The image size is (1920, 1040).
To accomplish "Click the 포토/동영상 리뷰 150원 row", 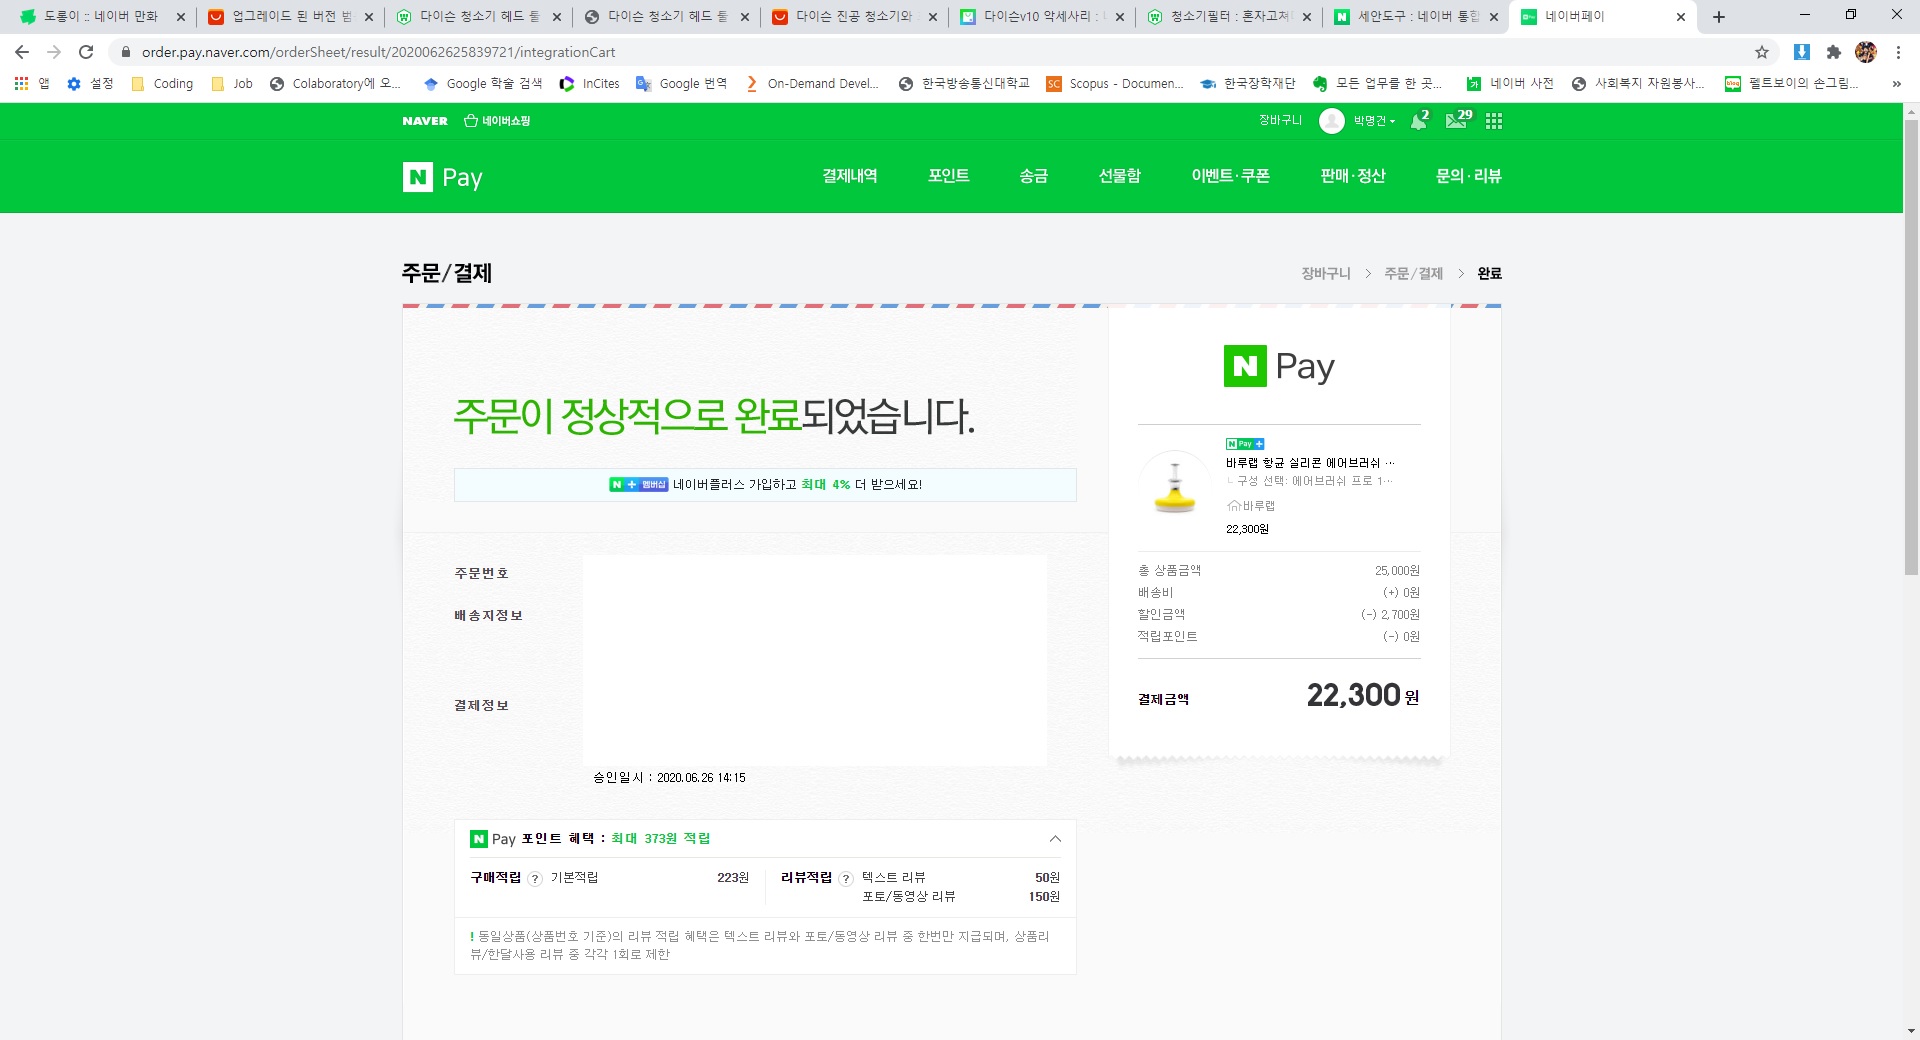I will click(x=960, y=897).
